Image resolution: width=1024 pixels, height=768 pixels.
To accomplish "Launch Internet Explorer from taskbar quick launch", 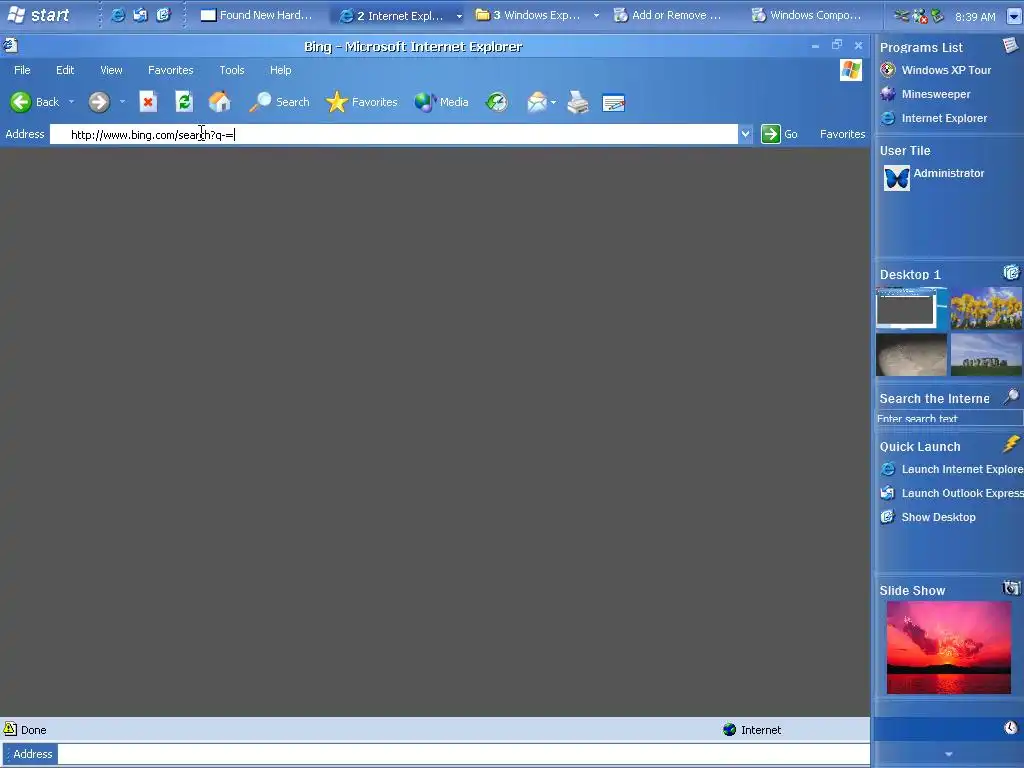I will (118, 15).
